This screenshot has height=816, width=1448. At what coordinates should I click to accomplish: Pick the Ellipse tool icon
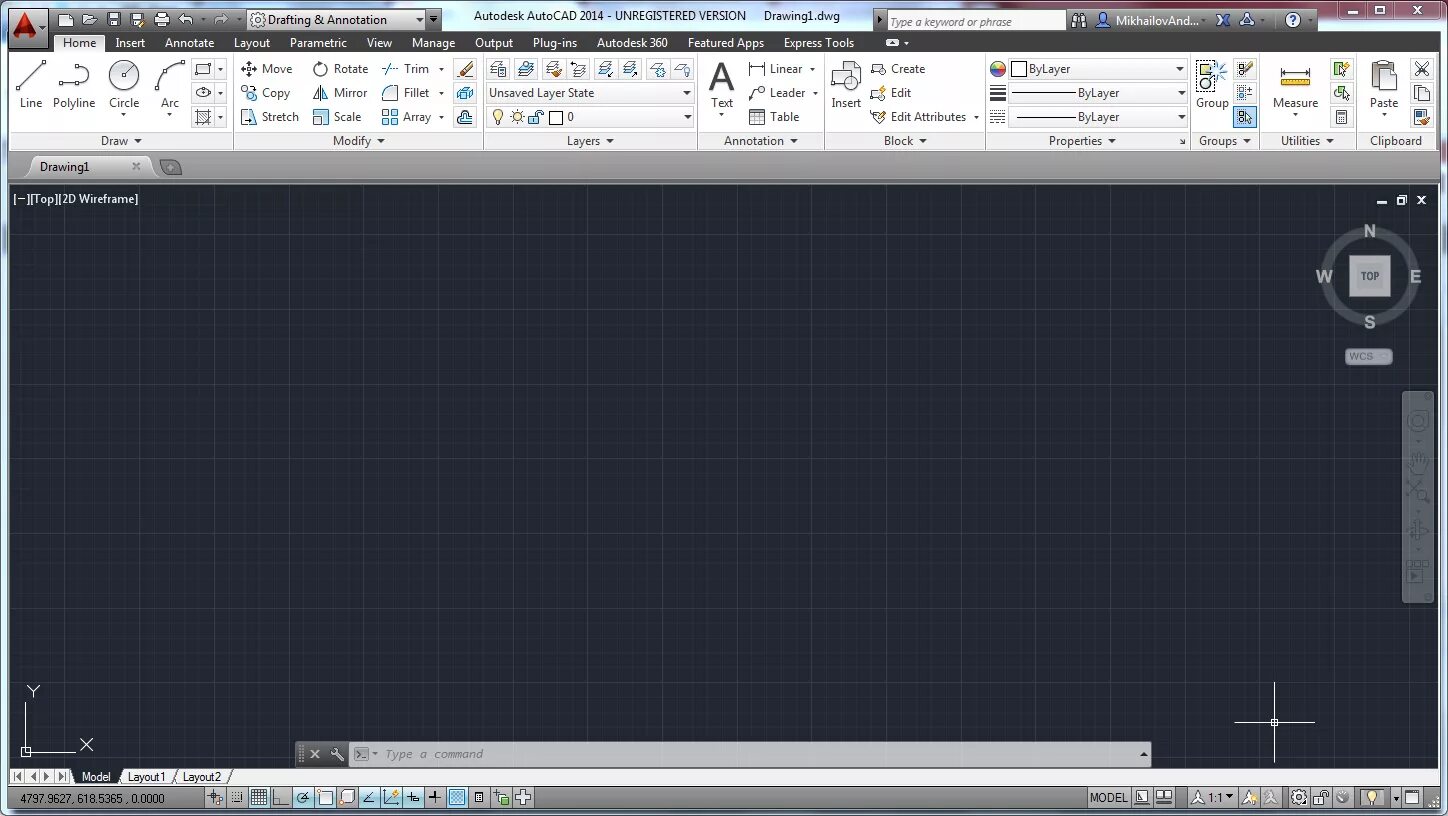(x=203, y=93)
